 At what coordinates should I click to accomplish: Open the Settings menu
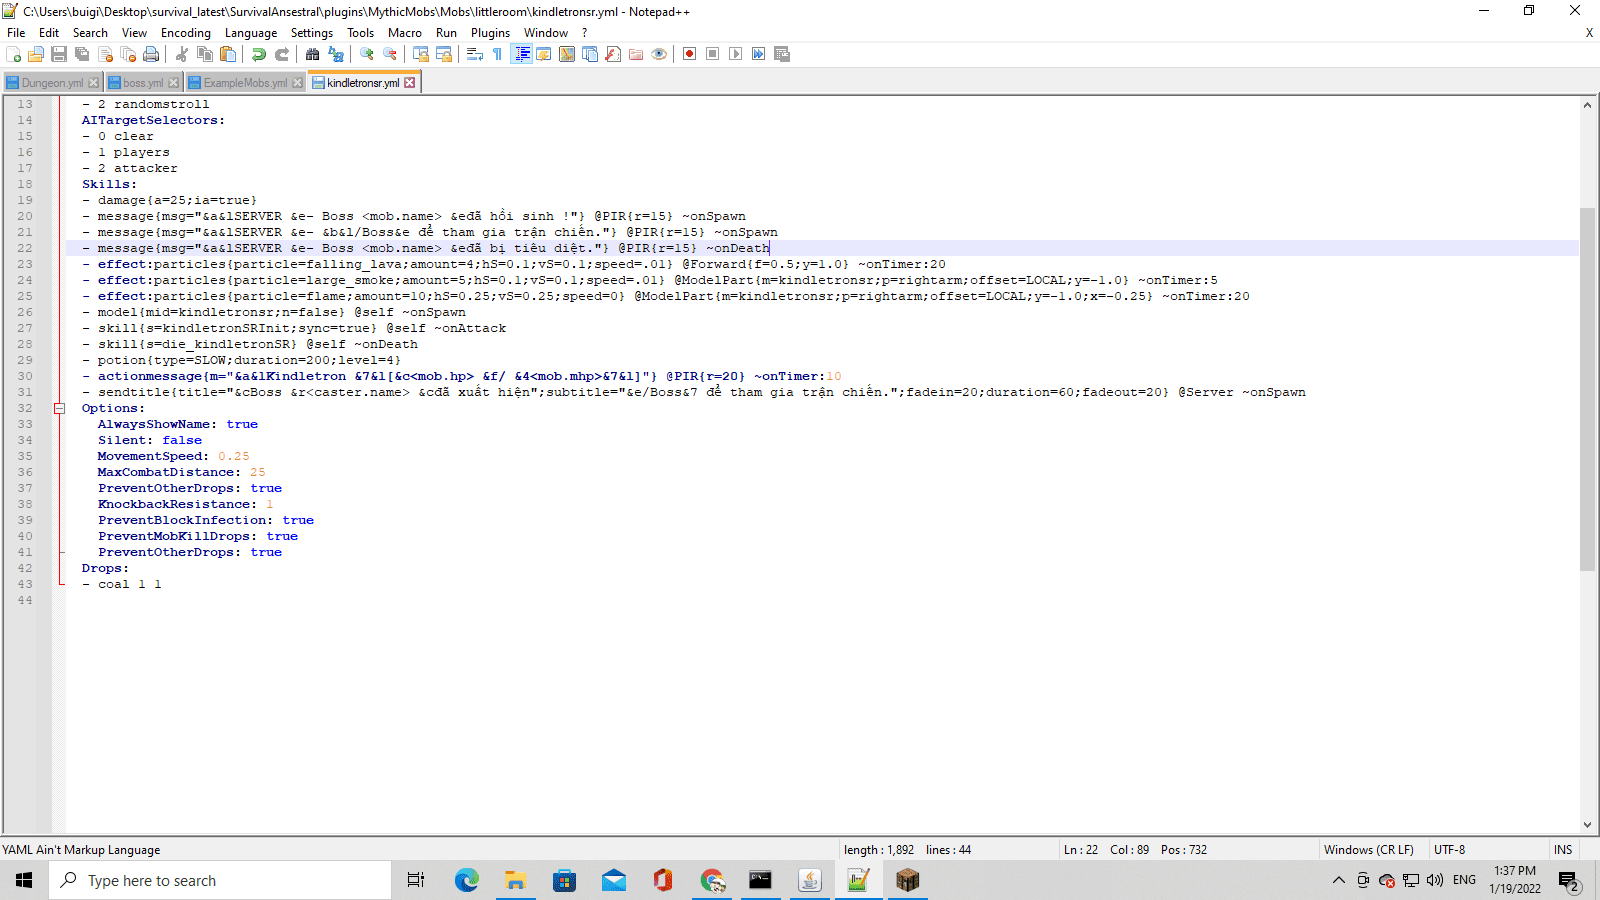tap(312, 33)
